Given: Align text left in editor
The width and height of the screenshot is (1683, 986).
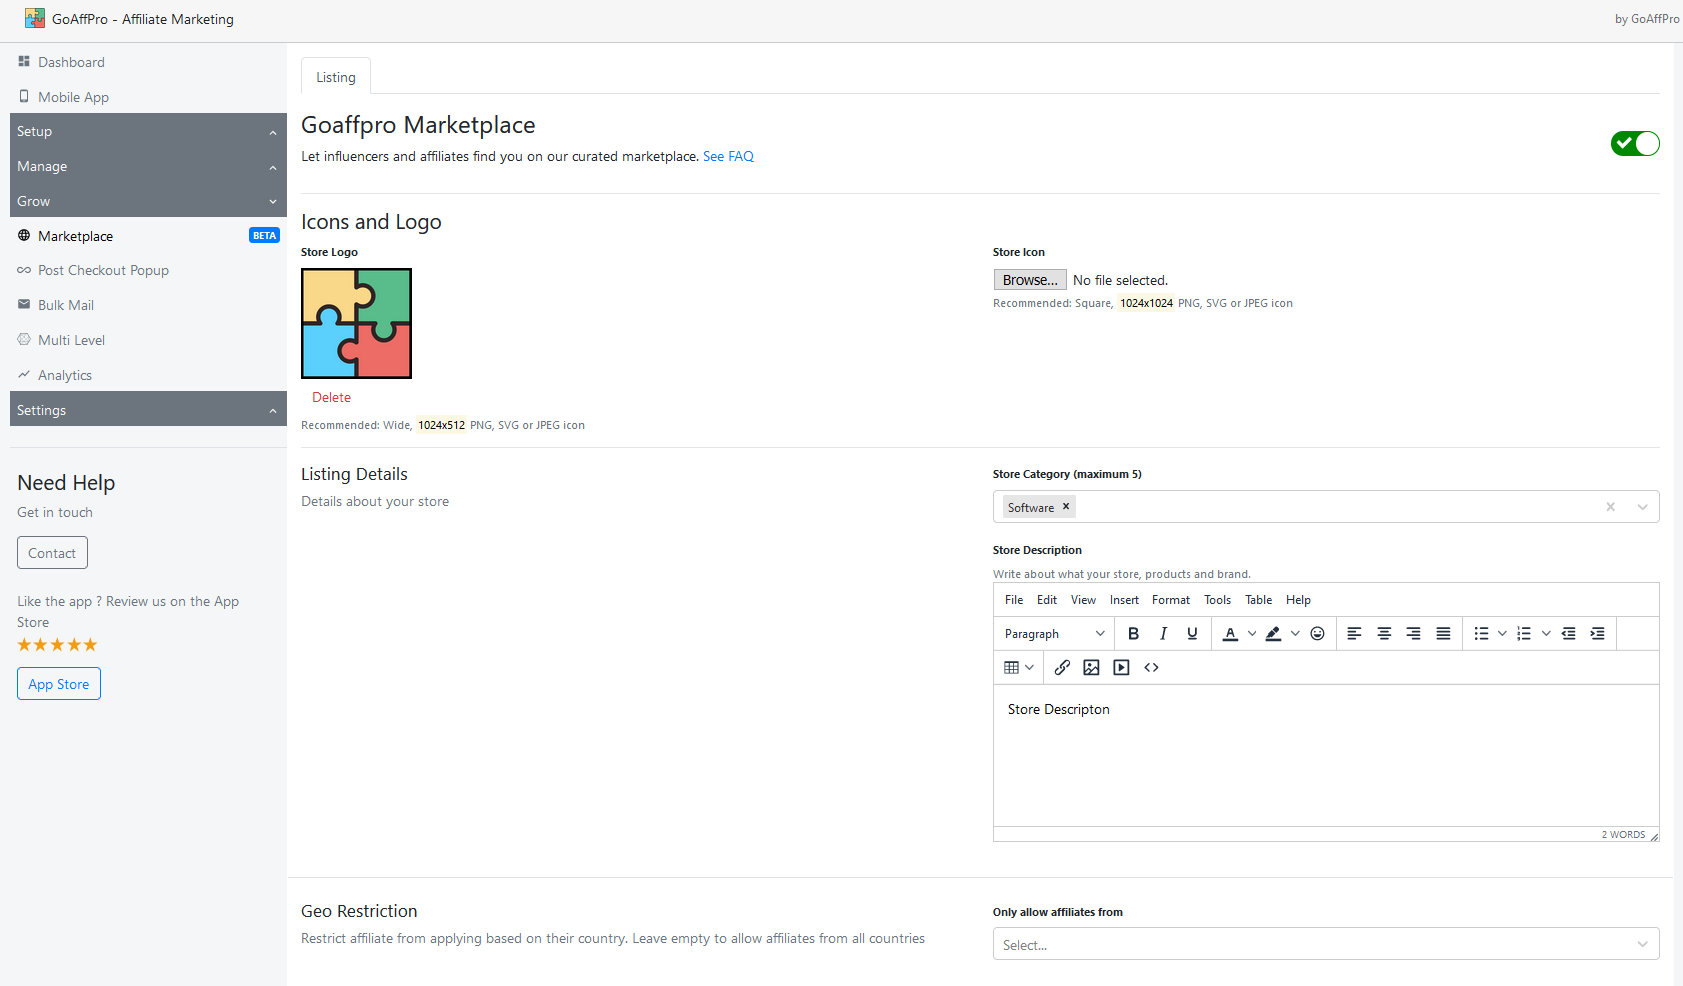Looking at the screenshot, I should pyautogui.click(x=1354, y=633).
